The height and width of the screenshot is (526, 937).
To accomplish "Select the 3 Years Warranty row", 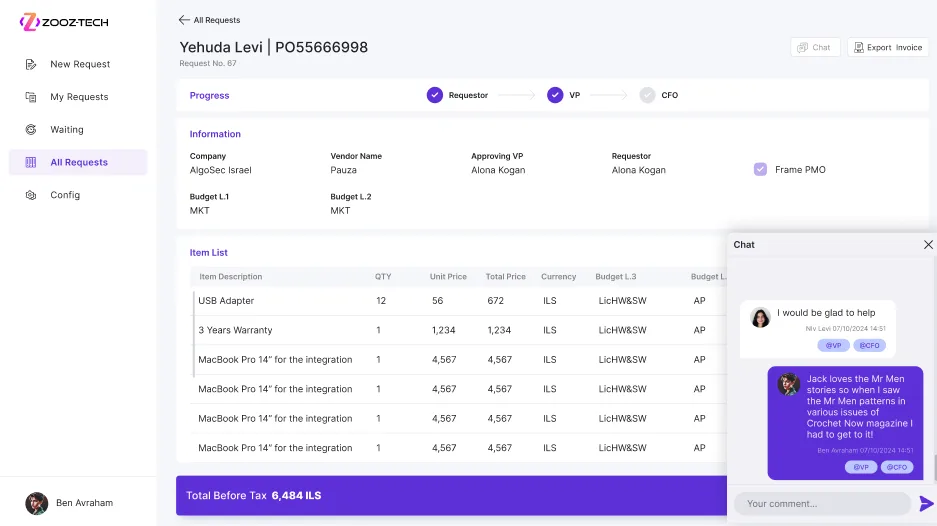I will [x=458, y=330].
